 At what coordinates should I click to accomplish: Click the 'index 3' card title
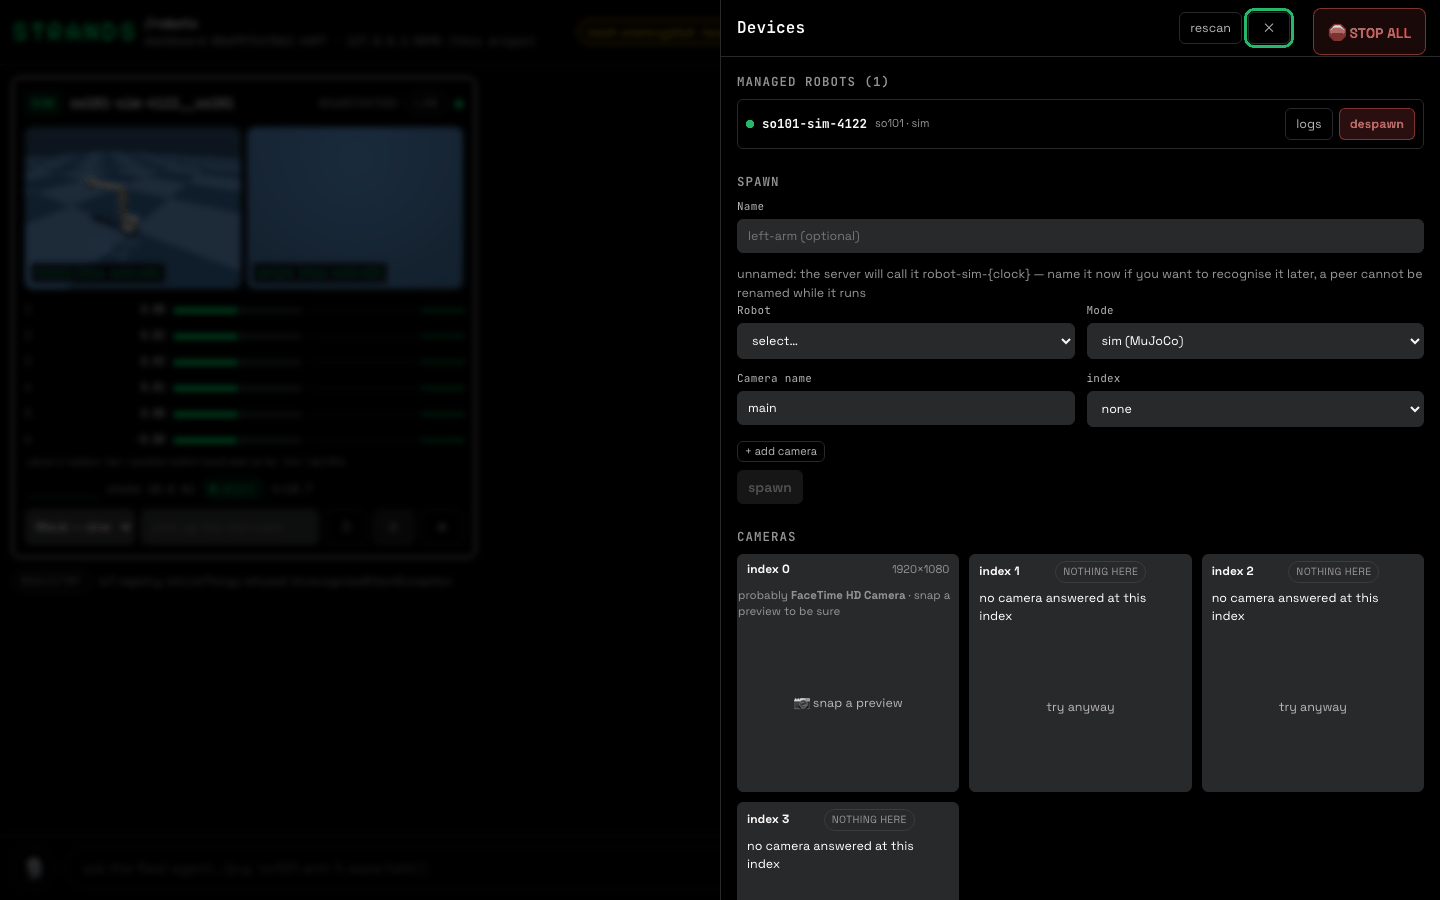pyautogui.click(x=768, y=819)
